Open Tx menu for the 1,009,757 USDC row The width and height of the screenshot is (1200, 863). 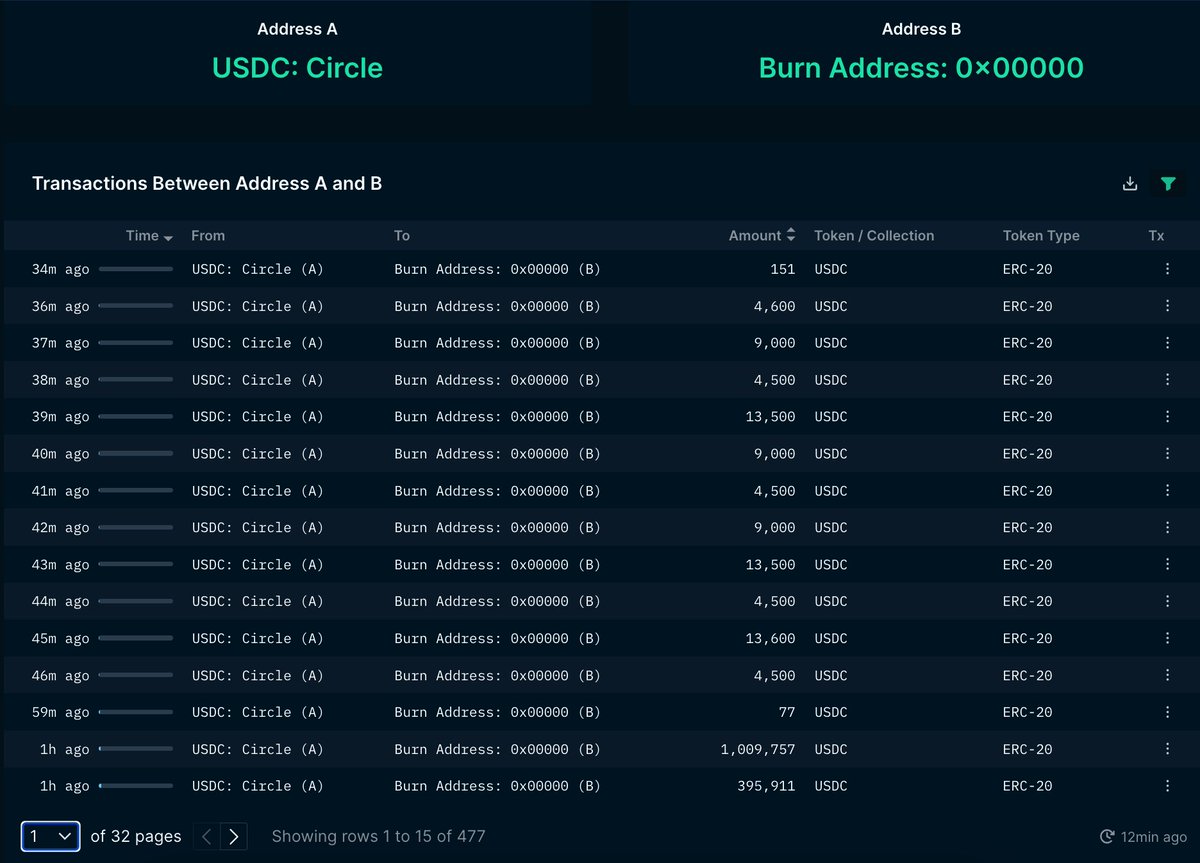click(x=1167, y=749)
